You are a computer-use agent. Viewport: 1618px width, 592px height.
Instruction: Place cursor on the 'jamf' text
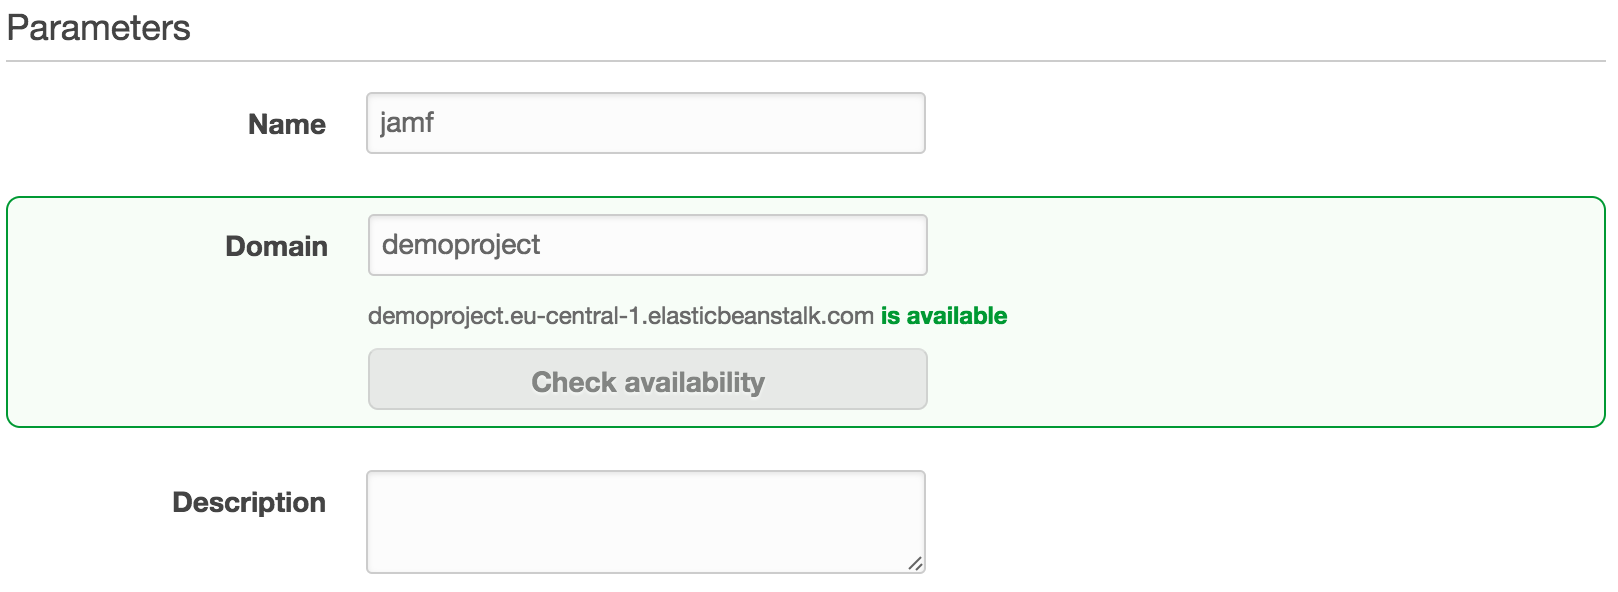(407, 123)
